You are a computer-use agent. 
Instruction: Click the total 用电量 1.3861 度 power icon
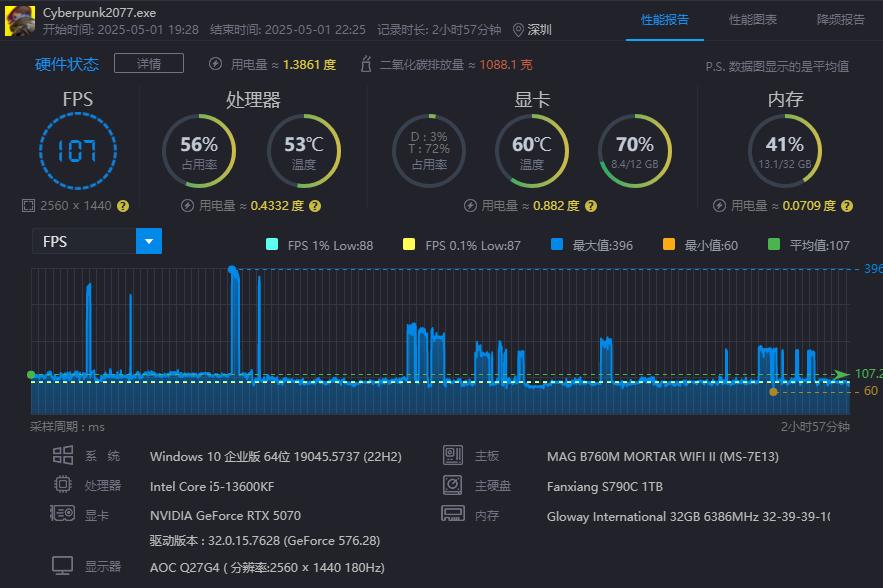(215, 64)
